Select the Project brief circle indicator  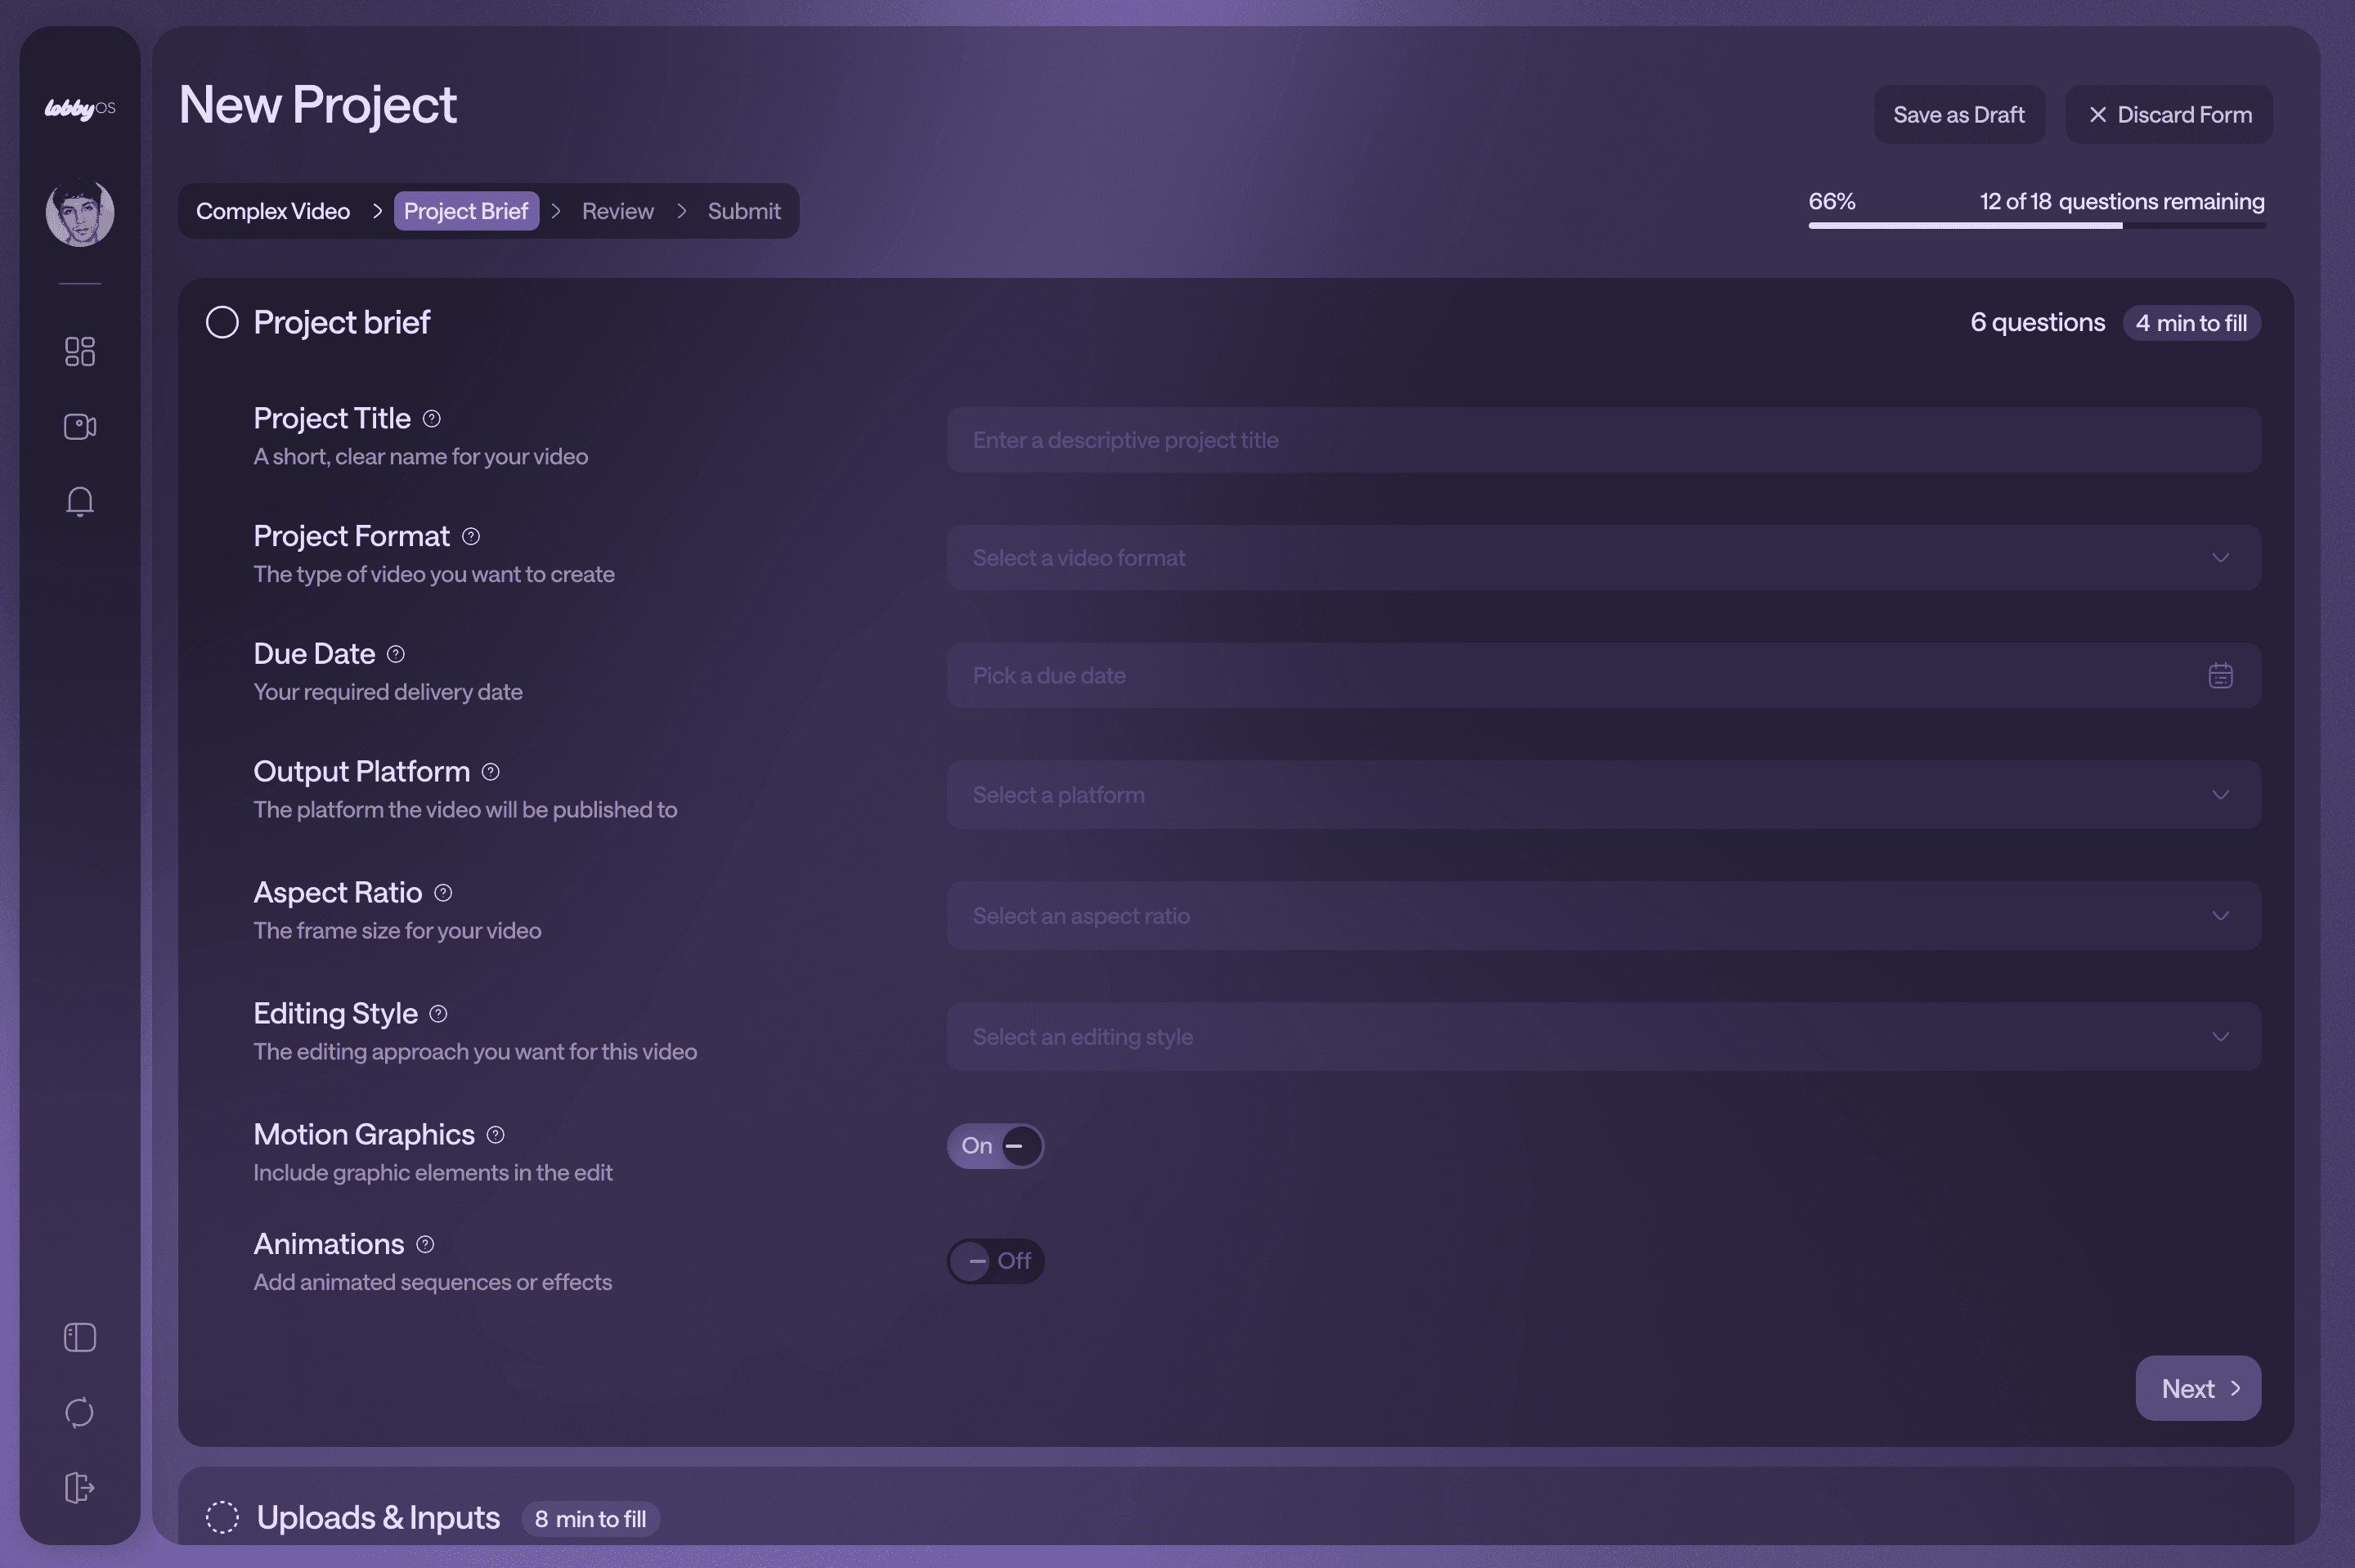coord(222,323)
